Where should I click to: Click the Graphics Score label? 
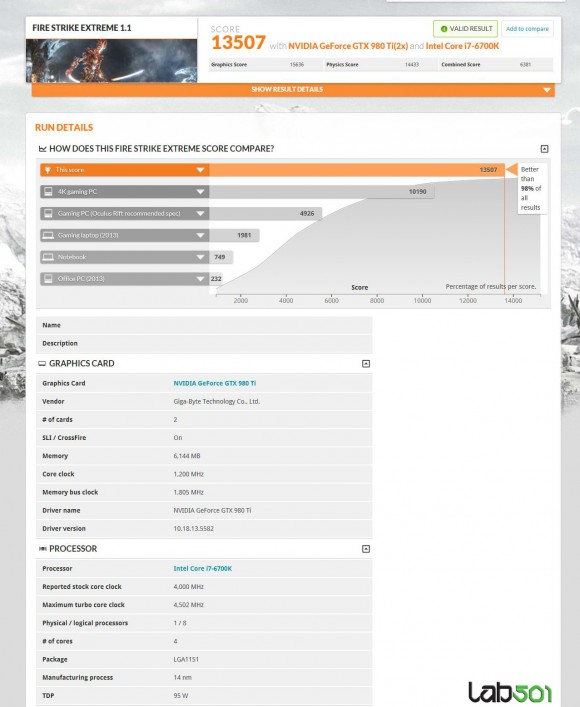pos(229,64)
